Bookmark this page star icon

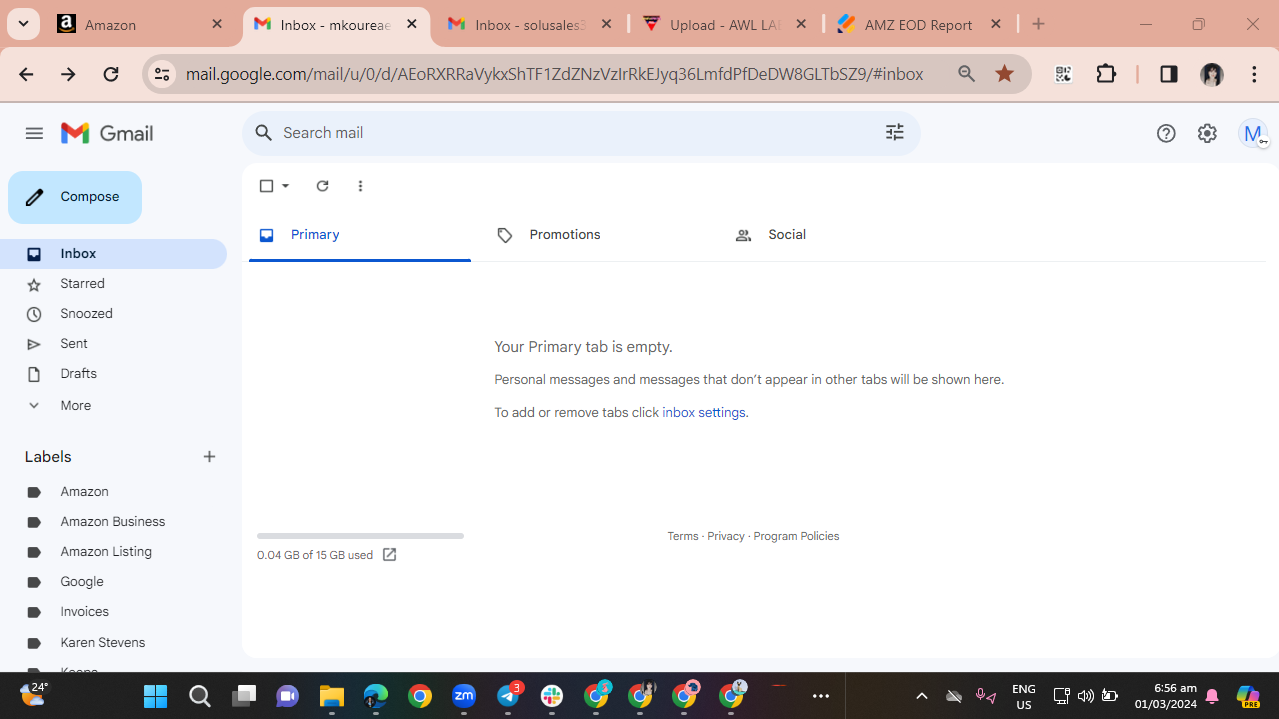1005,74
